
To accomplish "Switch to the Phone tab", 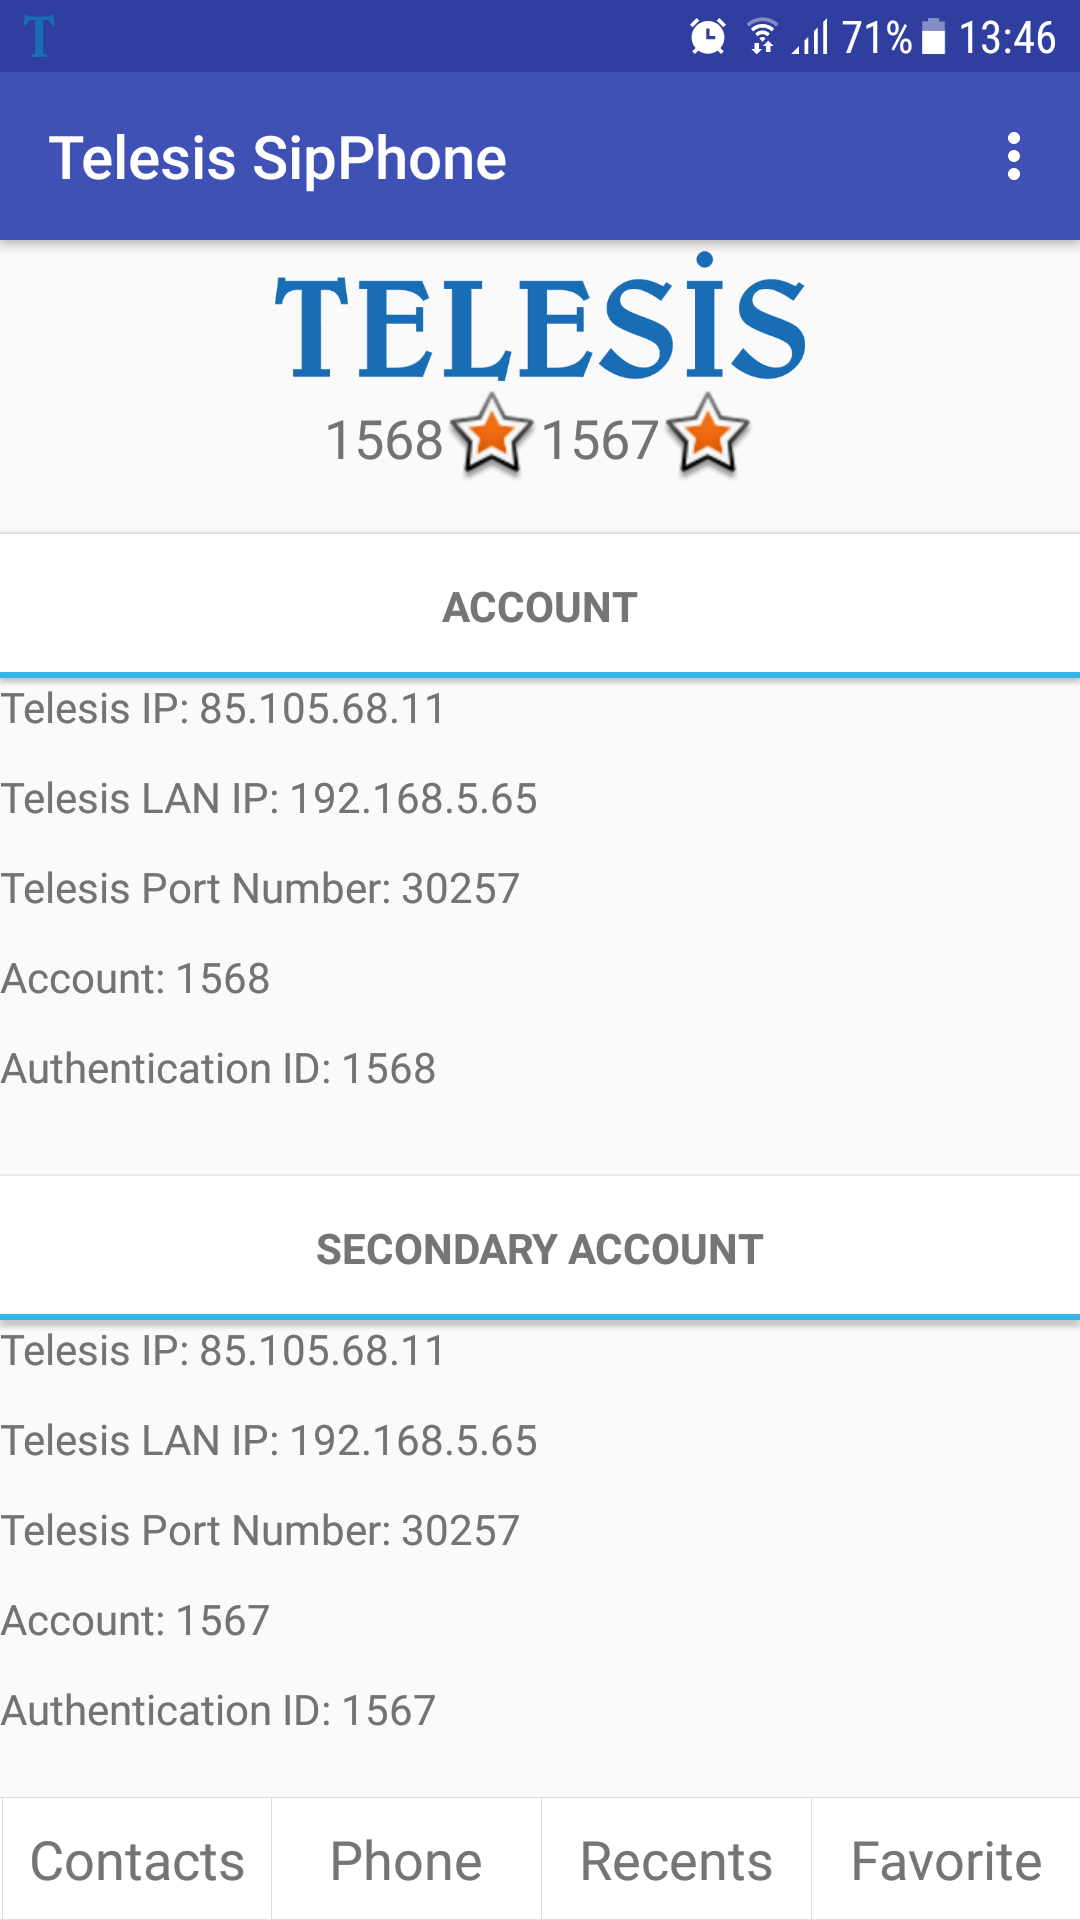I will pyautogui.click(x=406, y=1861).
